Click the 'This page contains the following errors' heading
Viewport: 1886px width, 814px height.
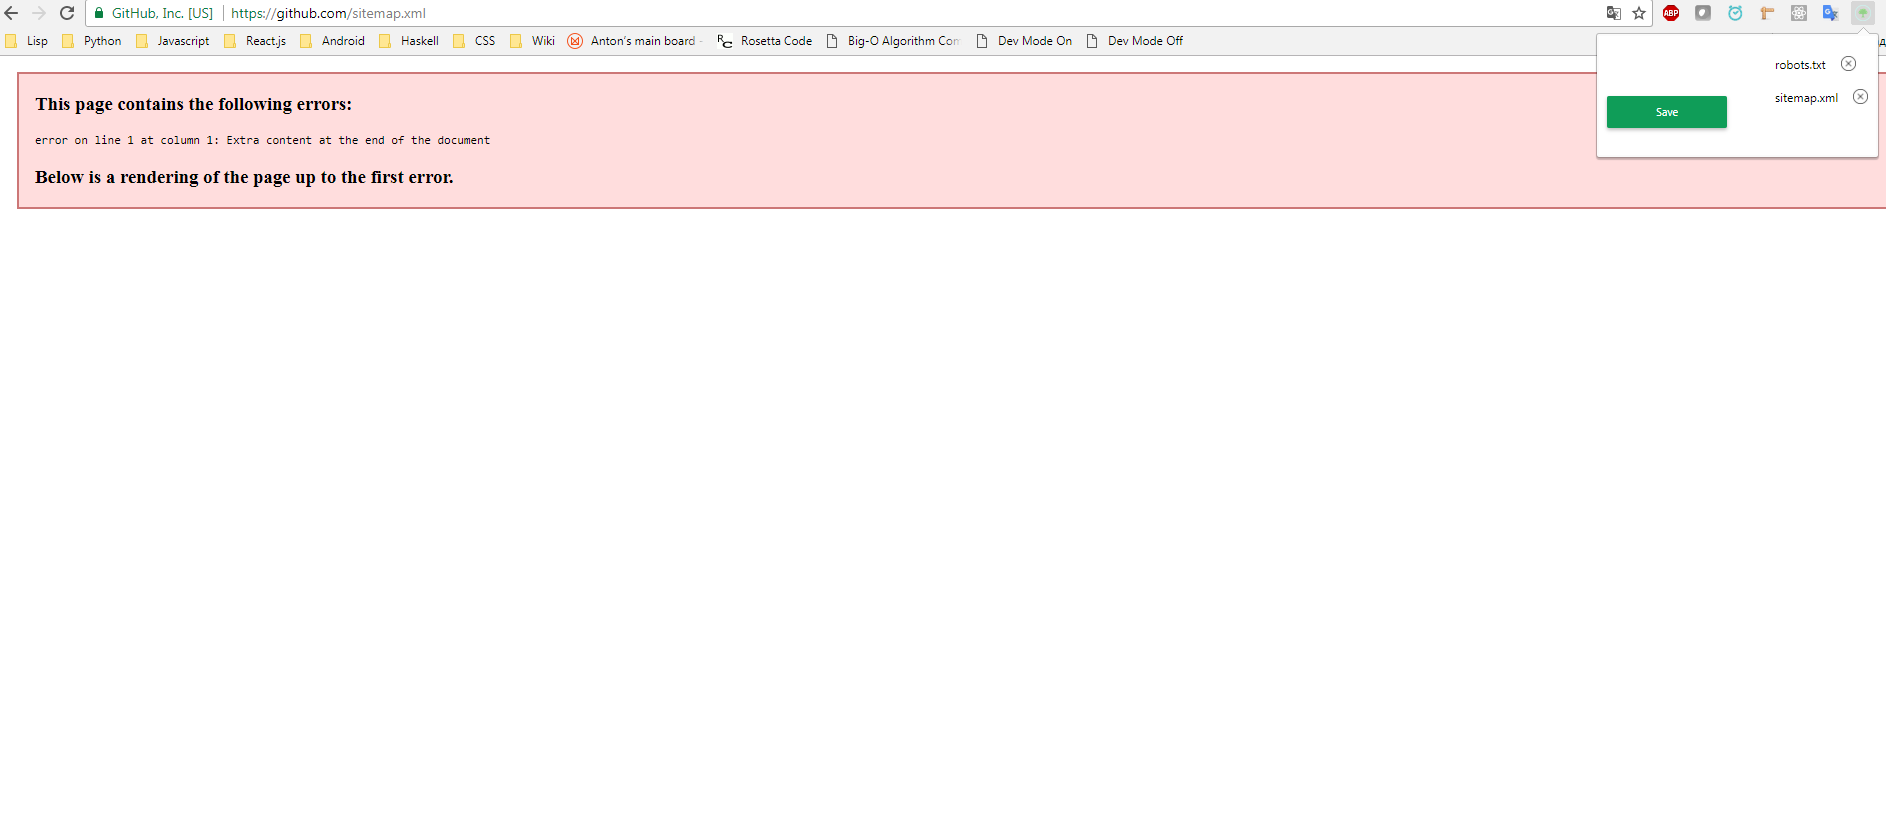point(194,104)
